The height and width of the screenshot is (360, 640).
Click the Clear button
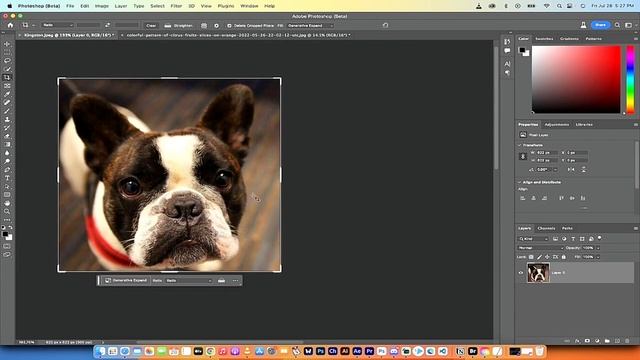coord(151,25)
